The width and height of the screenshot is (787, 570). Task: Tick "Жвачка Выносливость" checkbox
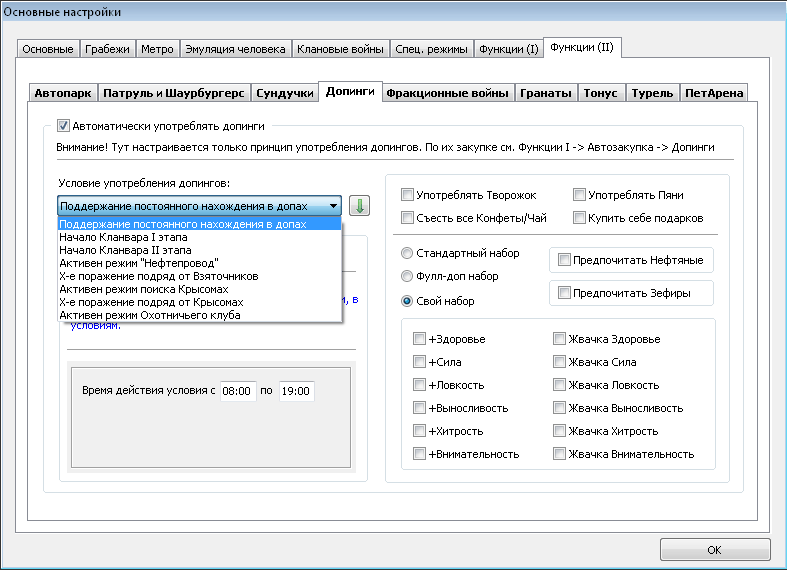click(x=559, y=408)
